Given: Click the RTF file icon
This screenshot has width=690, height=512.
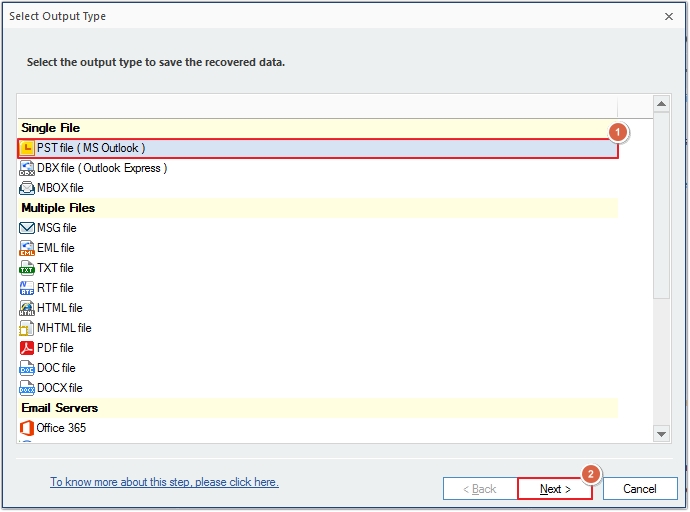Looking at the screenshot, I should click(27, 288).
